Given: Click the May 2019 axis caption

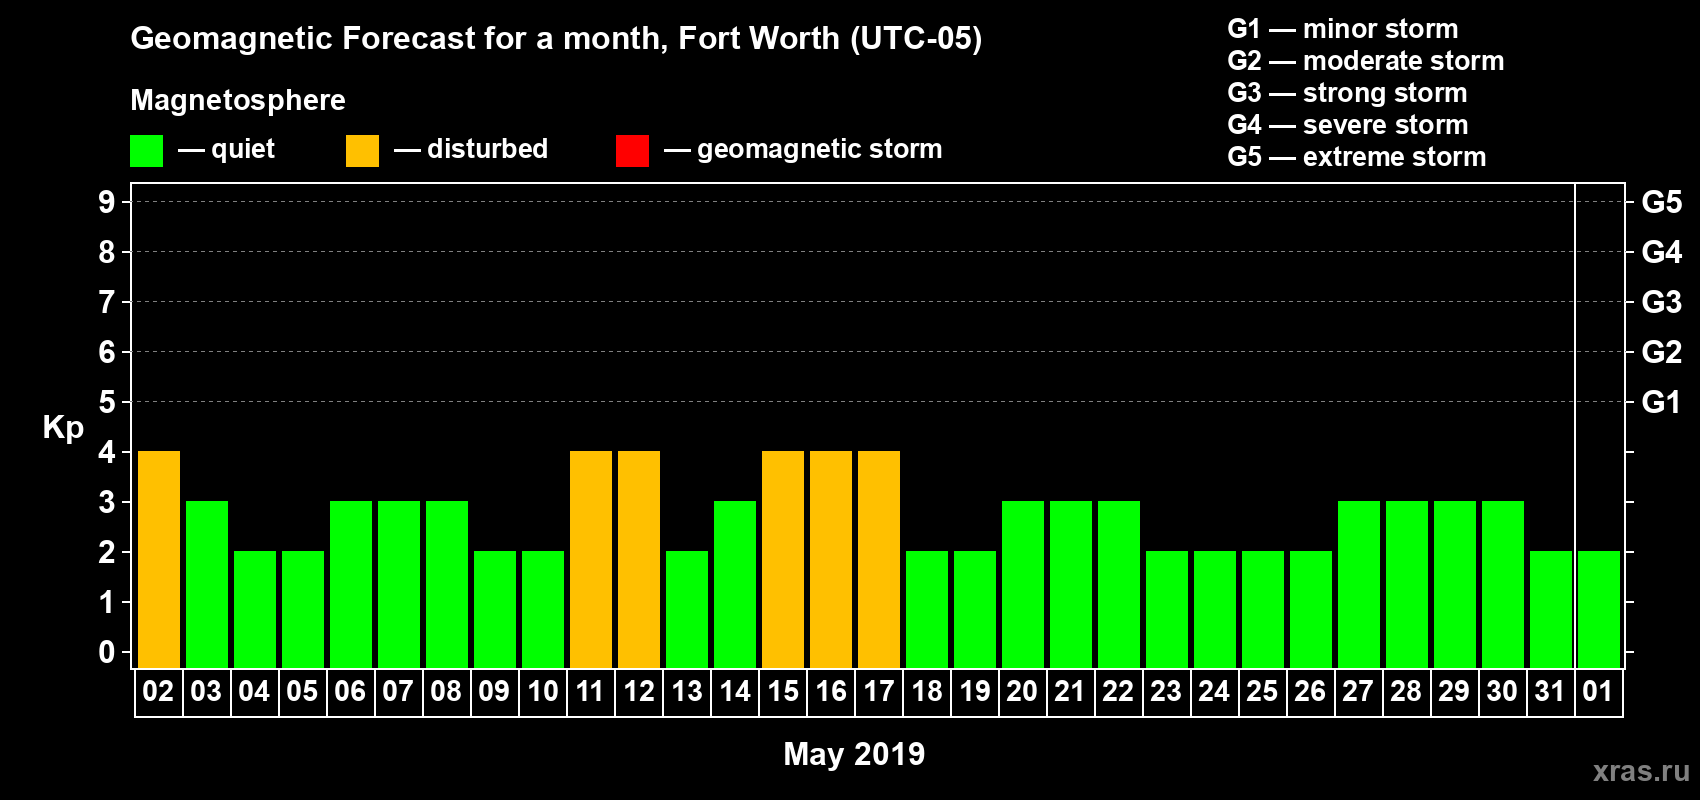Looking at the screenshot, I should [x=854, y=754].
